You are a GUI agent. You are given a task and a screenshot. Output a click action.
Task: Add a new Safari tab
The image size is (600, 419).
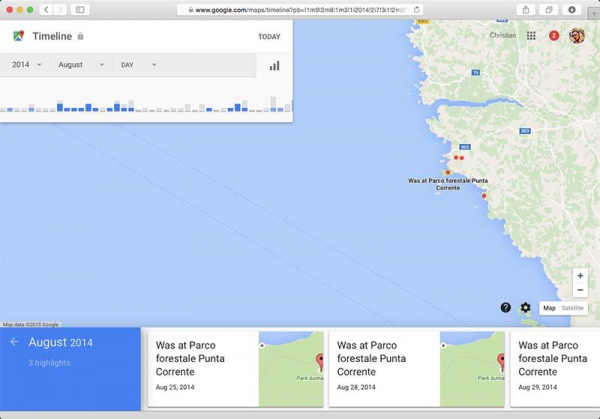point(594,13)
